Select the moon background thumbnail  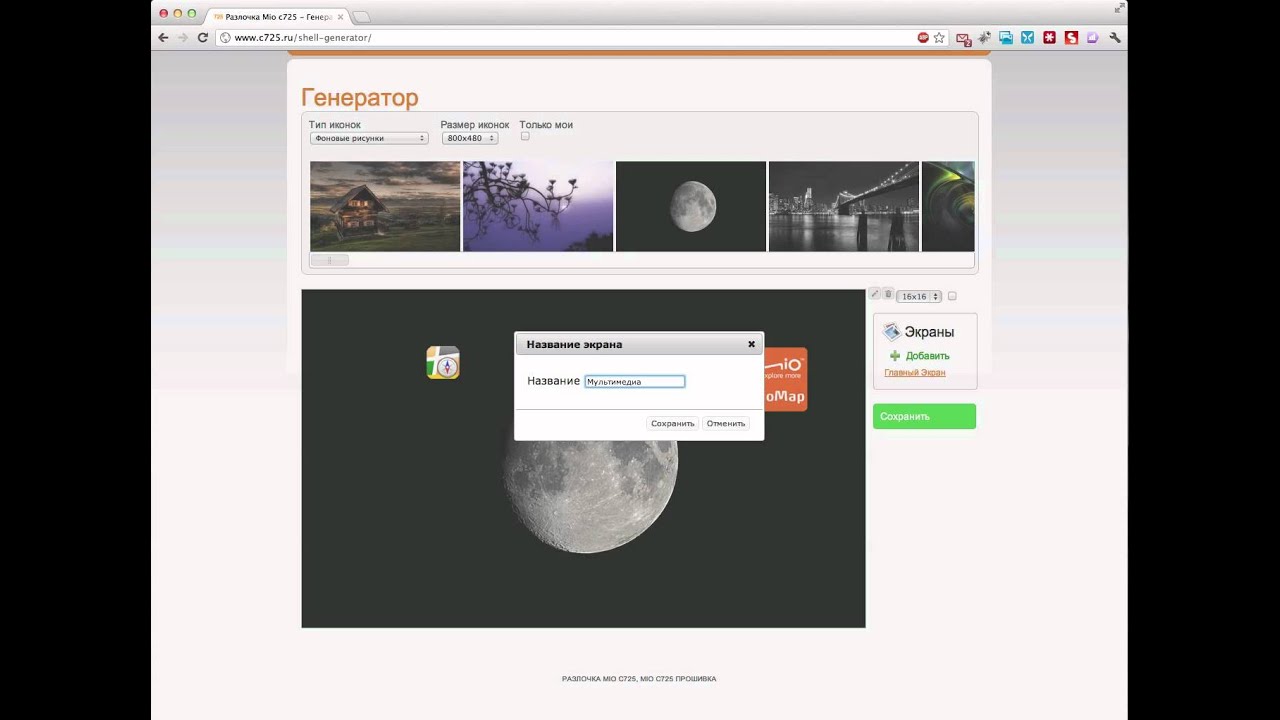tap(691, 206)
